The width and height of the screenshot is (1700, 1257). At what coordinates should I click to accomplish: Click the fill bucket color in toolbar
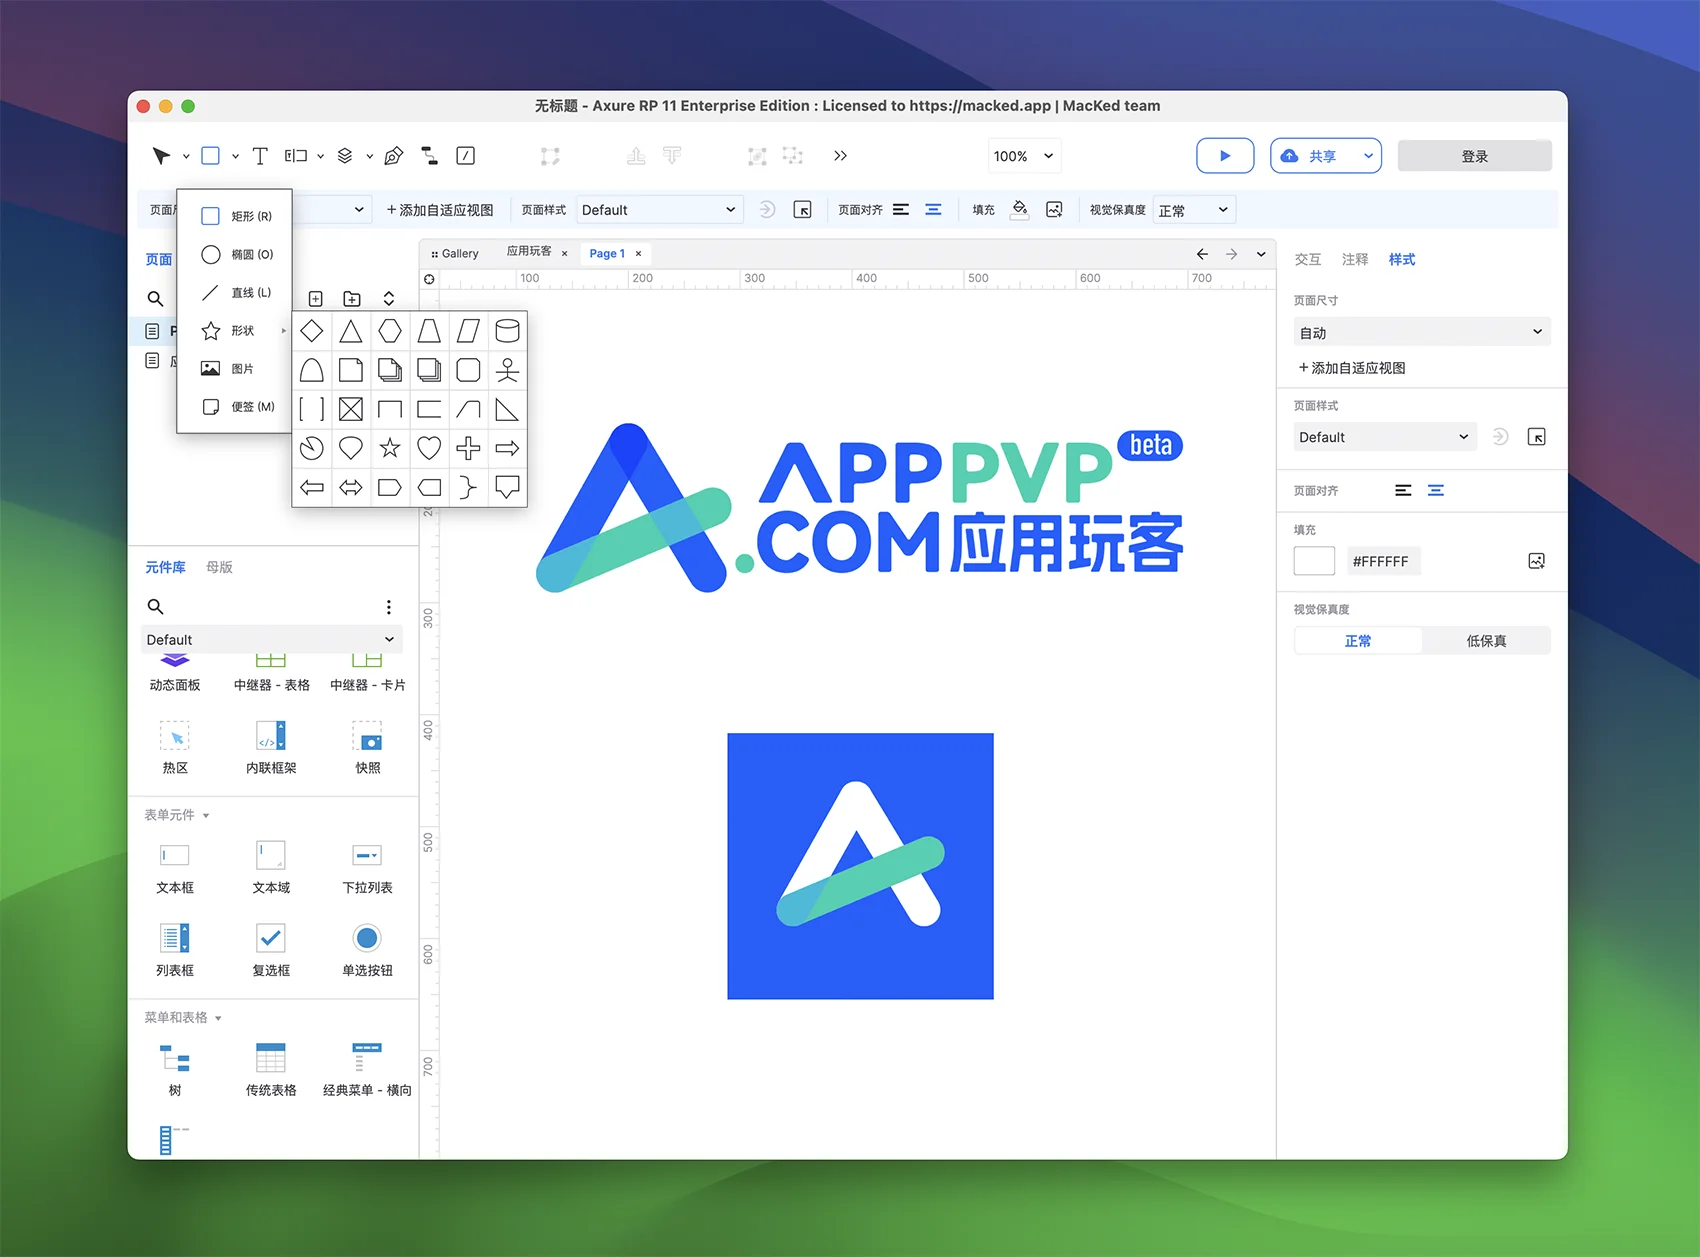1020,210
